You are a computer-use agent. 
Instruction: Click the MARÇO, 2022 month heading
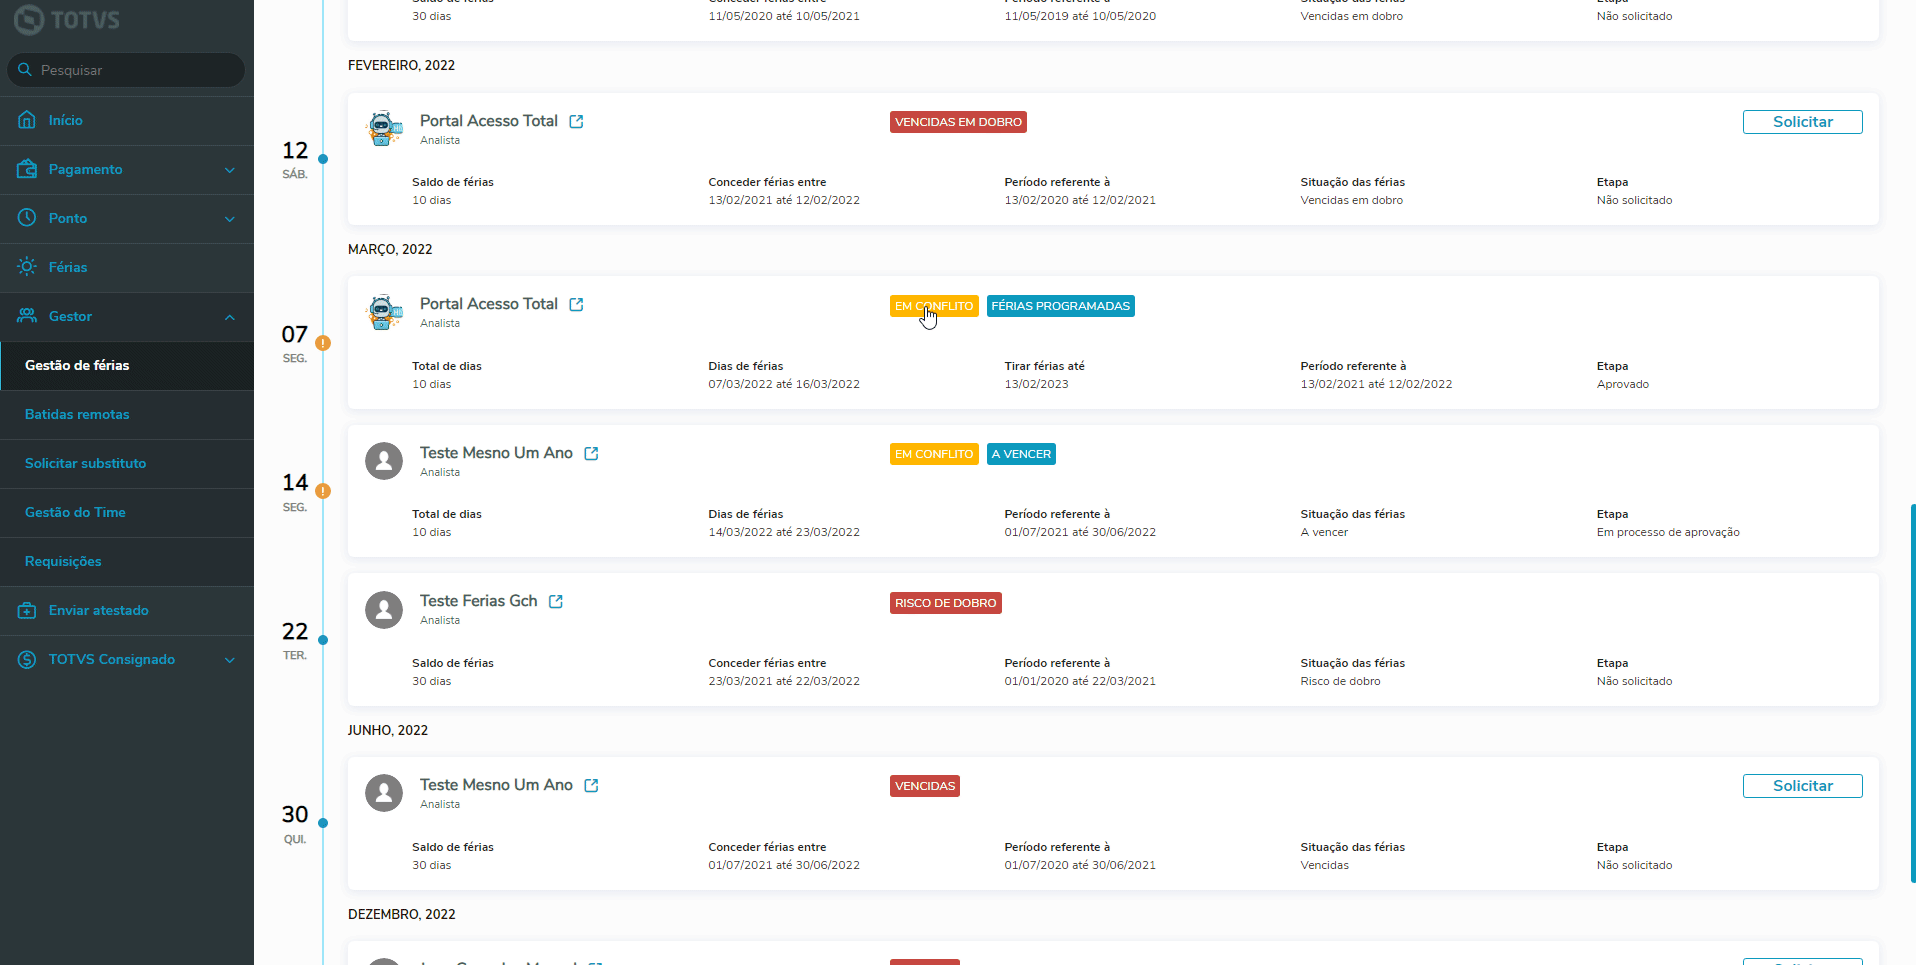390,249
